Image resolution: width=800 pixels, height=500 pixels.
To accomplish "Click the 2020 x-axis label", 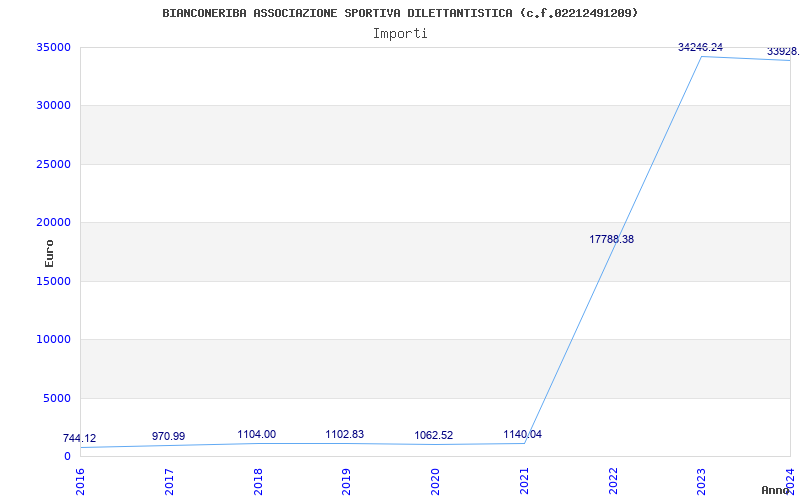I will point(435,481).
